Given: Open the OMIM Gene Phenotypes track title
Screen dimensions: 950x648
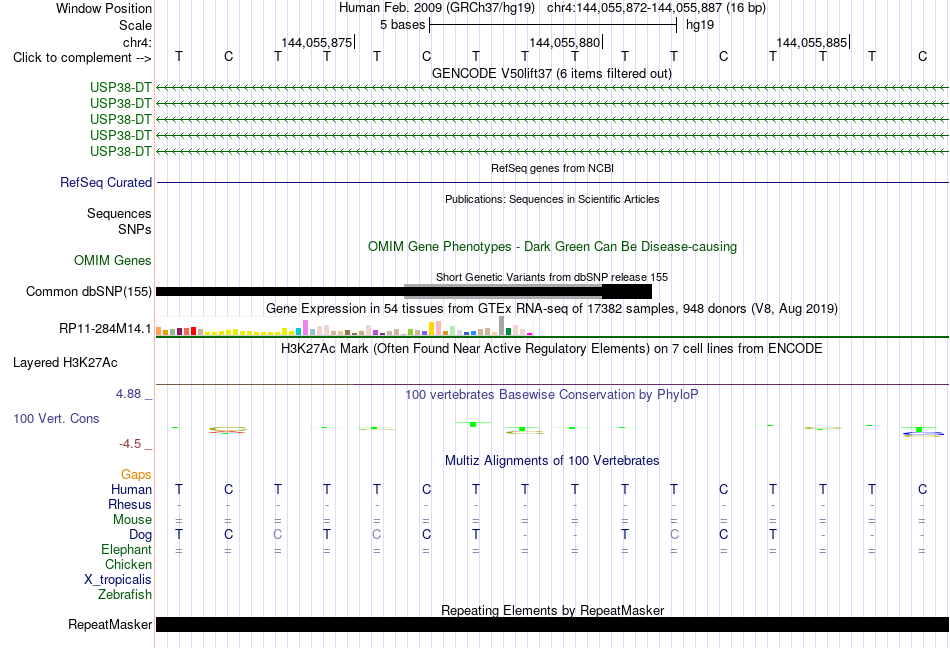Looking at the screenshot, I should point(552,246).
